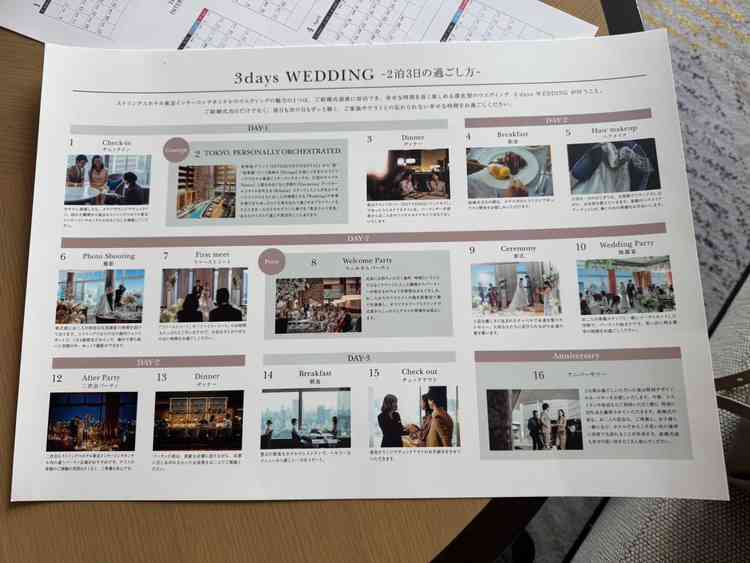
Task: Select the DAY 2 bar above Photo Shooting
Action: pyautogui.click(x=364, y=236)
